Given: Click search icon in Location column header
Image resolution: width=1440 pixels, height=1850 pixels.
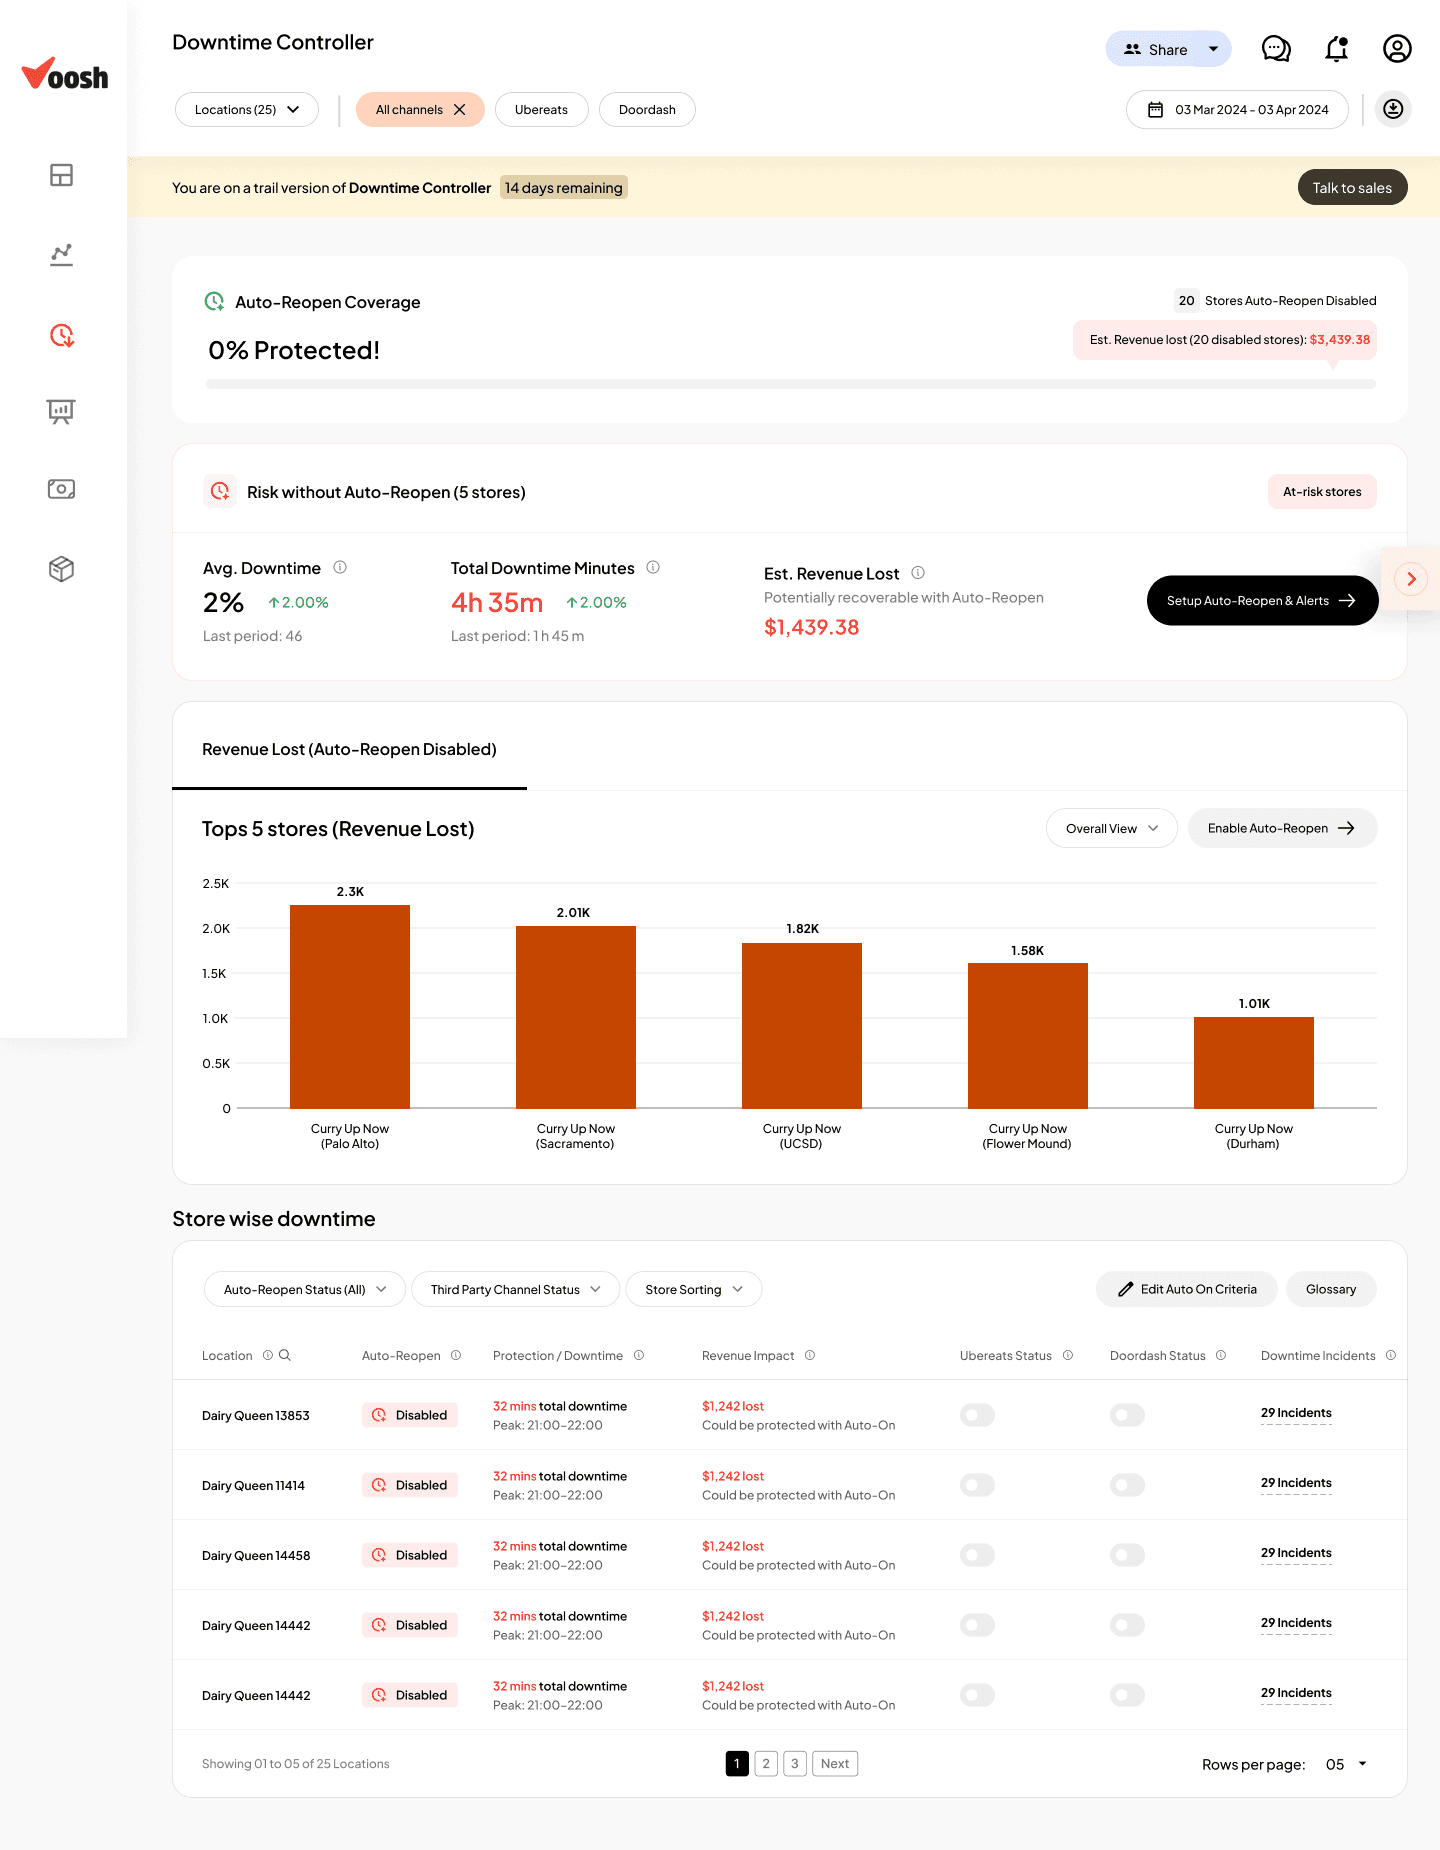Looking at the screenshot, I should (285, 1355).
